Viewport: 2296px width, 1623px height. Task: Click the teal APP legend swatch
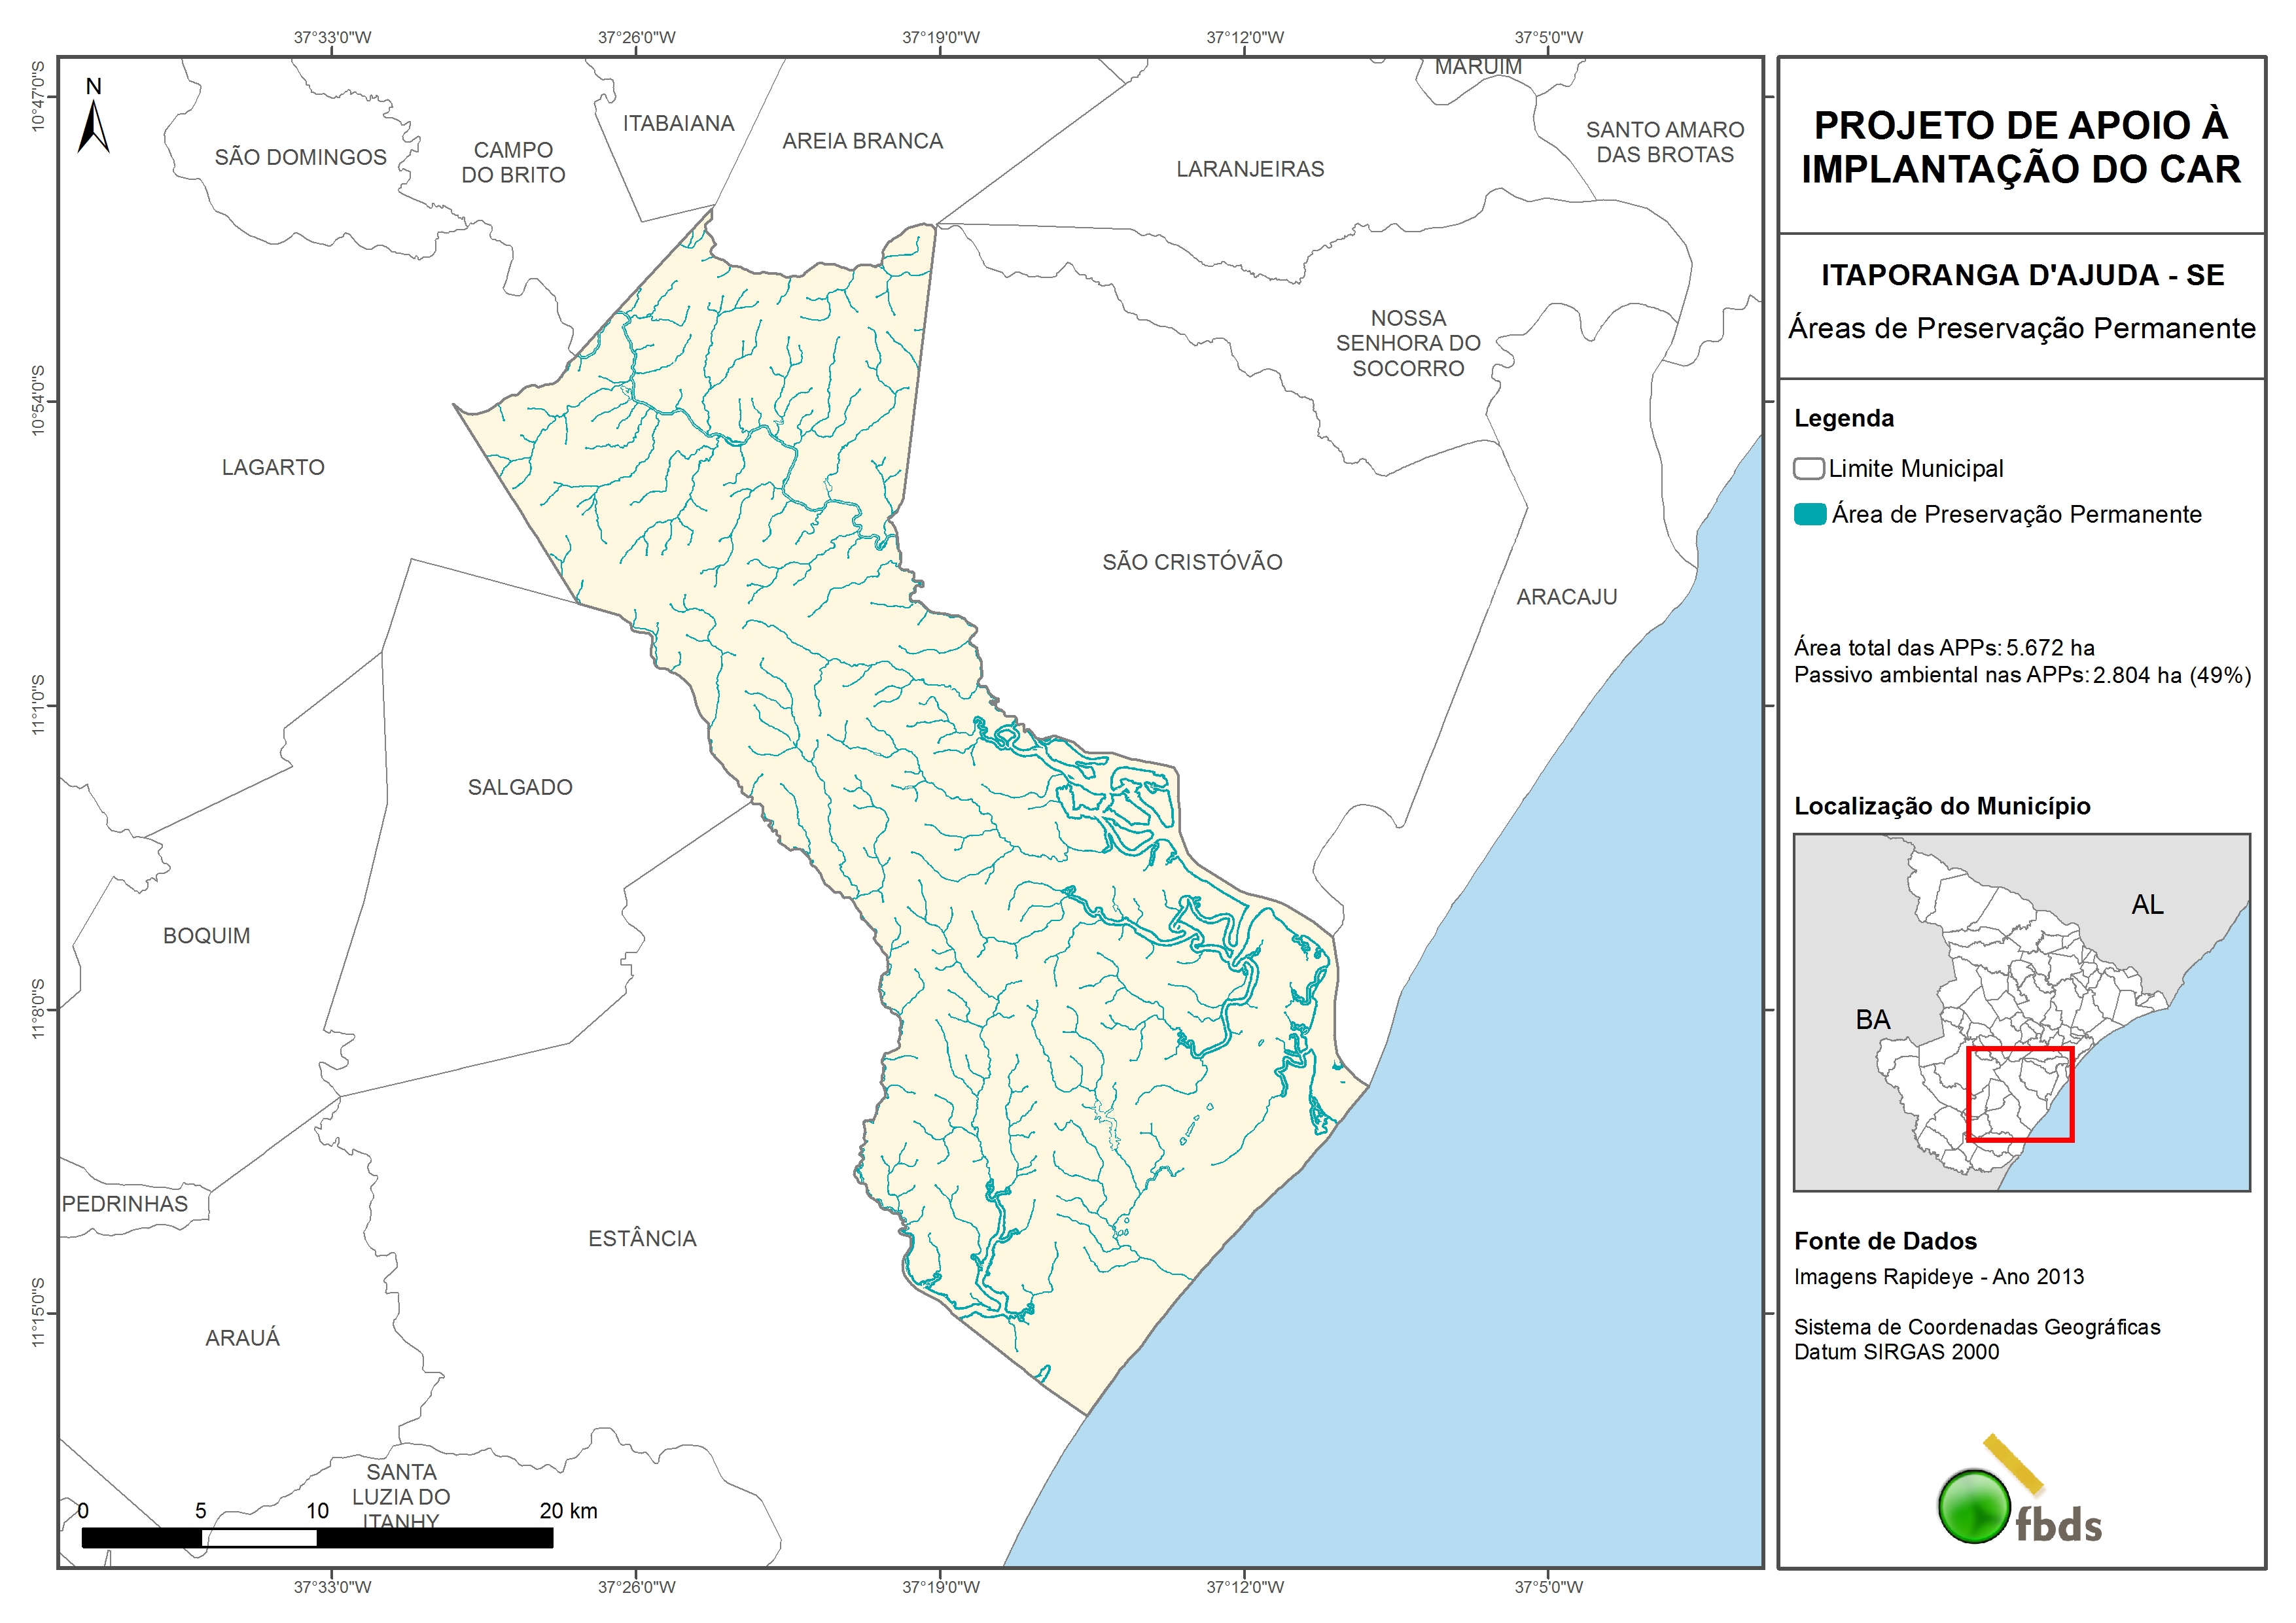coord(1809,514)
